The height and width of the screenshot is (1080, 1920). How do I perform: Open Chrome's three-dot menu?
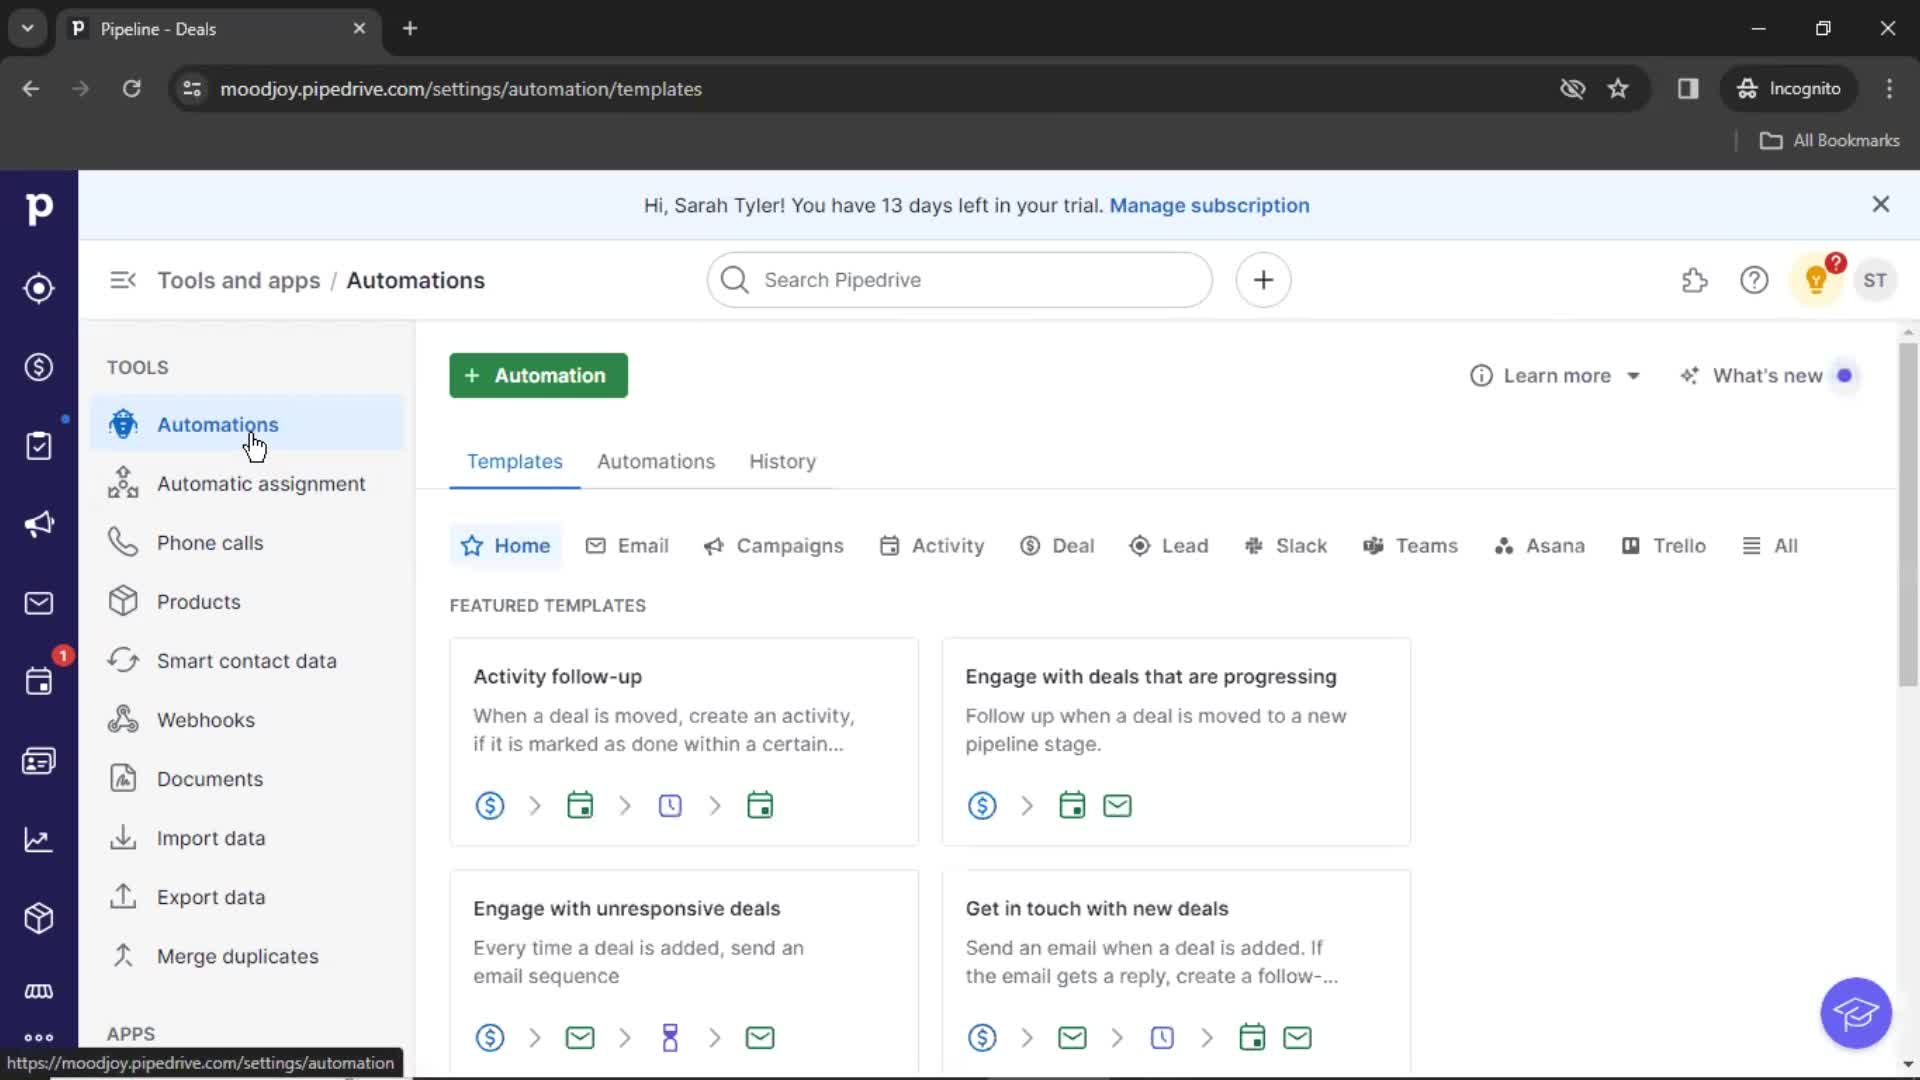click(x=1889, y=89)
